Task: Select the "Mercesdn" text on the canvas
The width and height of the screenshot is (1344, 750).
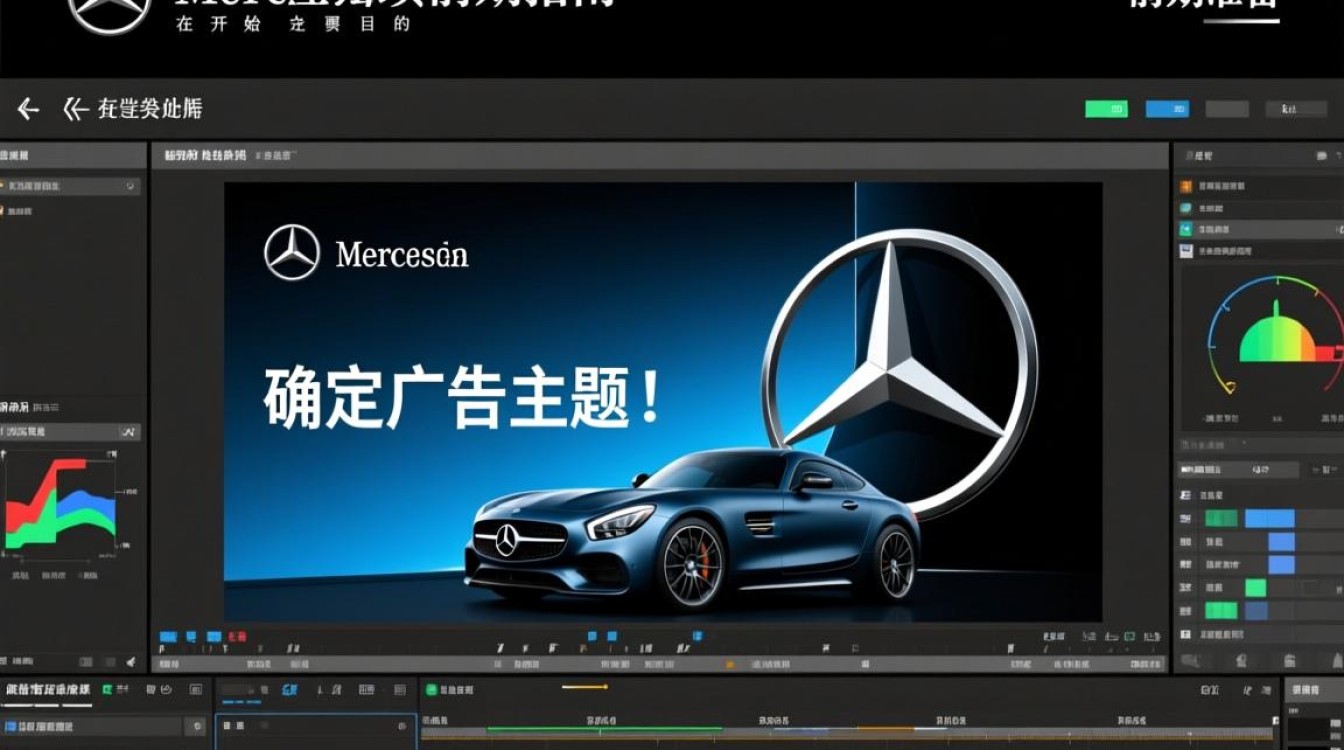Action: click(402, 254)
